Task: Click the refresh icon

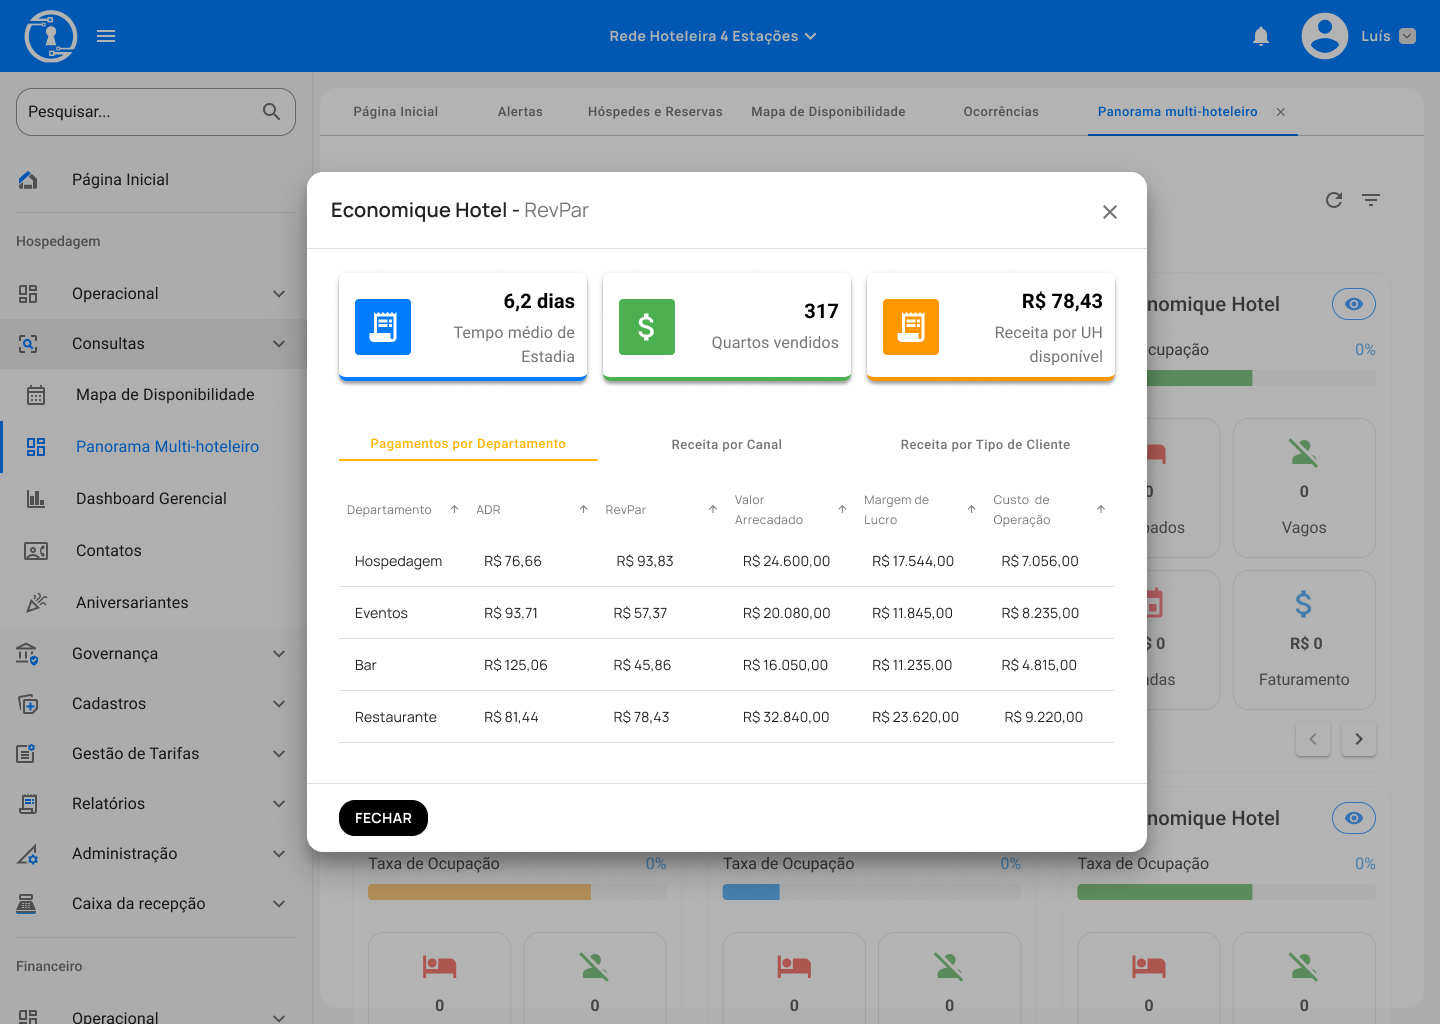Action: [x=1333, y=200]
